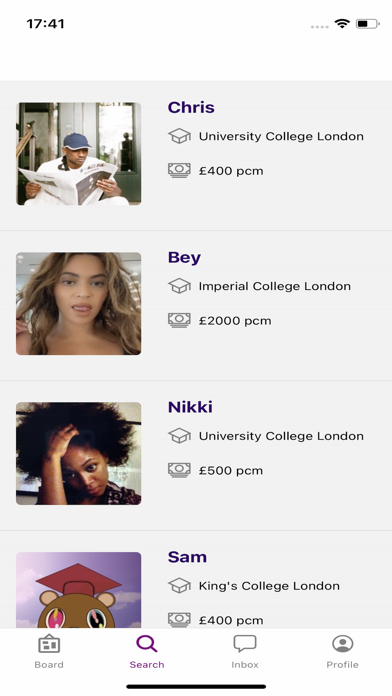The width and height of the screenshot is (392, 696).
Task: Open the Board tab icon
Action: tap(49, 645)
